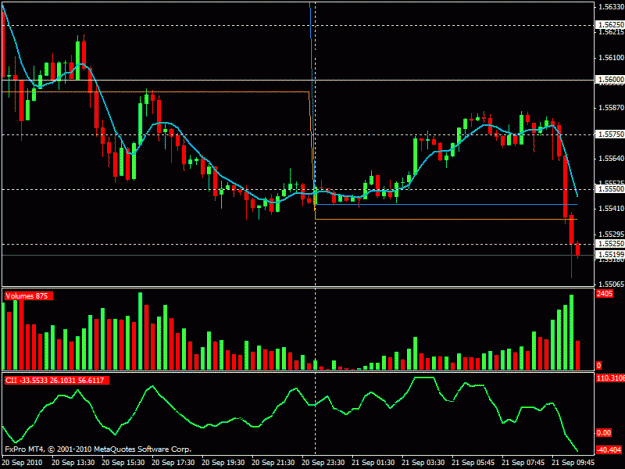The image size is (625, 469).
Task: Click the 1.56100 price scale value
Action: coord(611,58)
